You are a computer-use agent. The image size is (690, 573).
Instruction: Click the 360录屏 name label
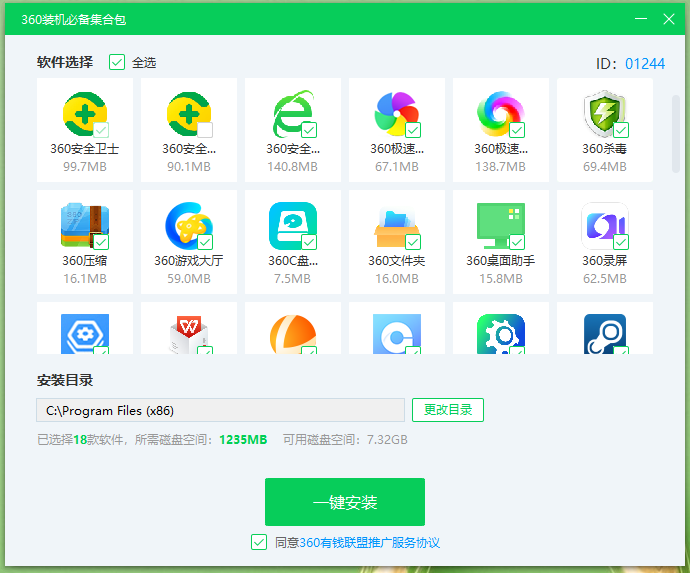605,261
